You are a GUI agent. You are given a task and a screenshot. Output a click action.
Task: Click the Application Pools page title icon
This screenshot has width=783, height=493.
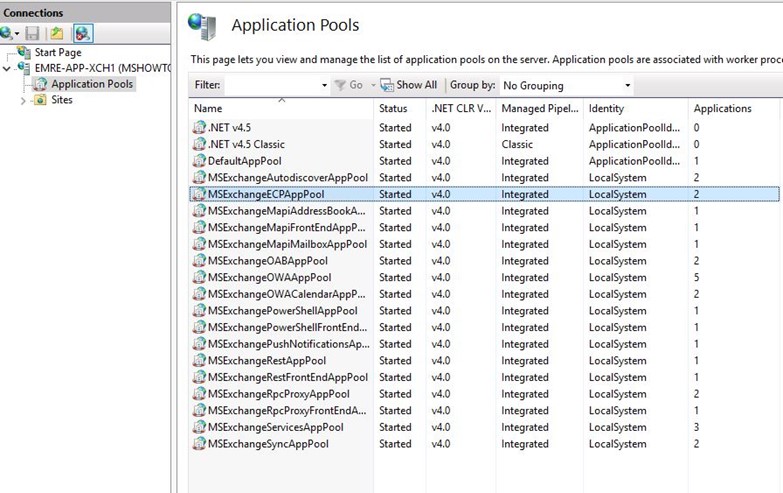click(202, 26)
